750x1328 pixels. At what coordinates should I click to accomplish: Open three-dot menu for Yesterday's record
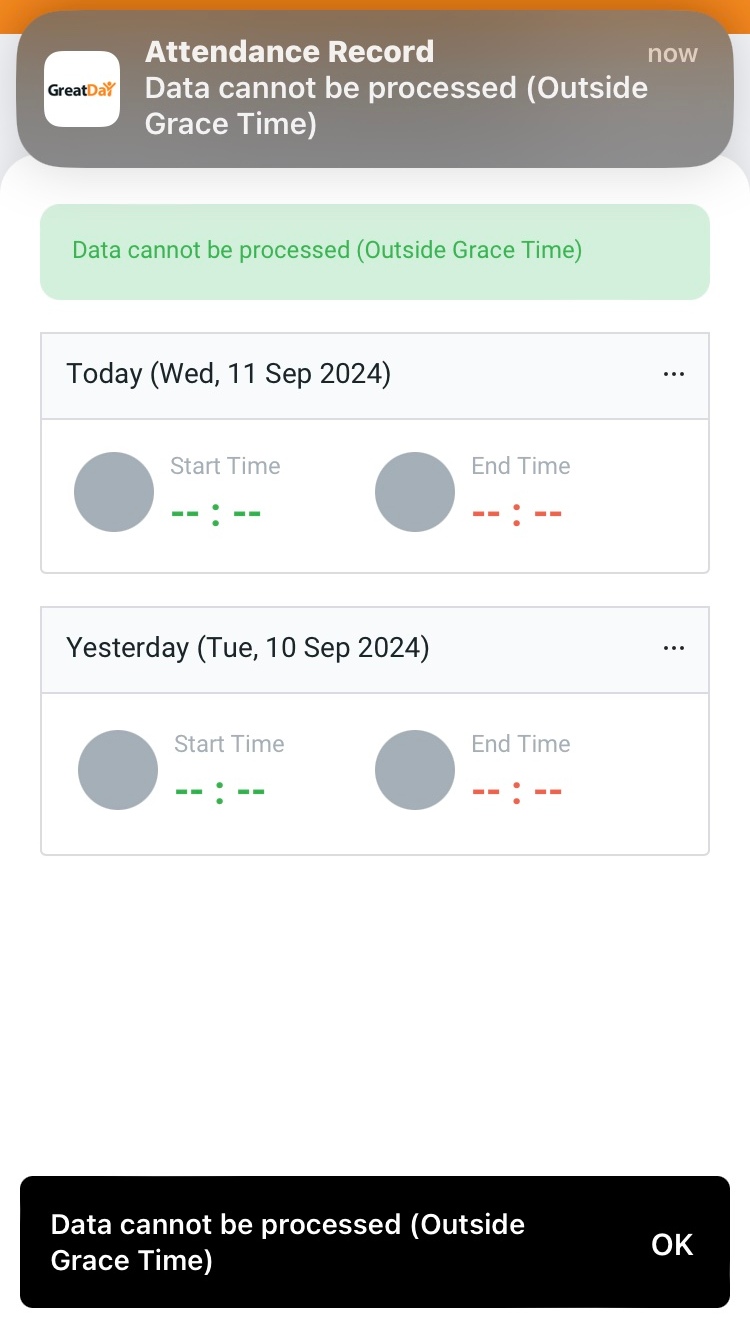(x=674, y=648)
